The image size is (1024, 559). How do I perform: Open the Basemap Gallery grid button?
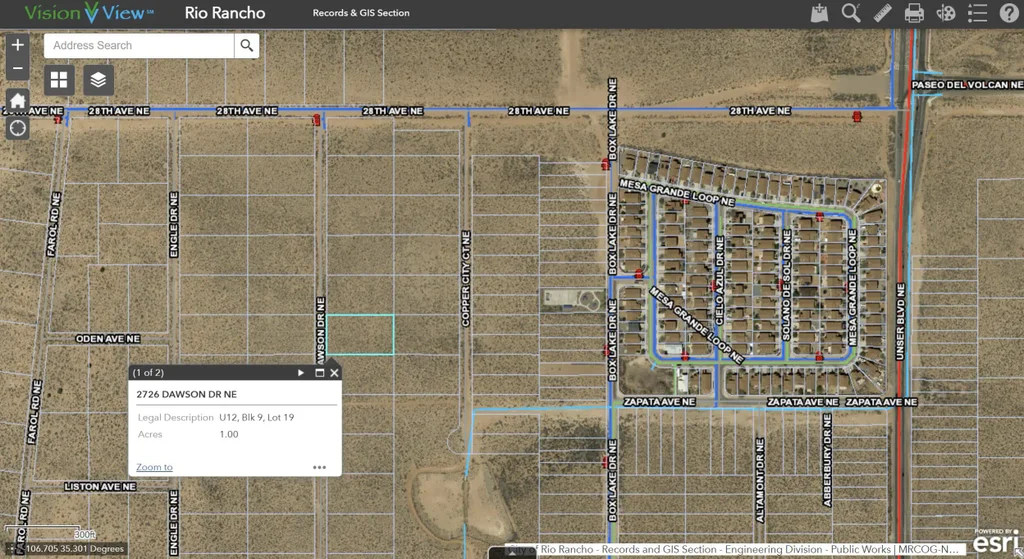pyautogui.click(x=59, y=80)
